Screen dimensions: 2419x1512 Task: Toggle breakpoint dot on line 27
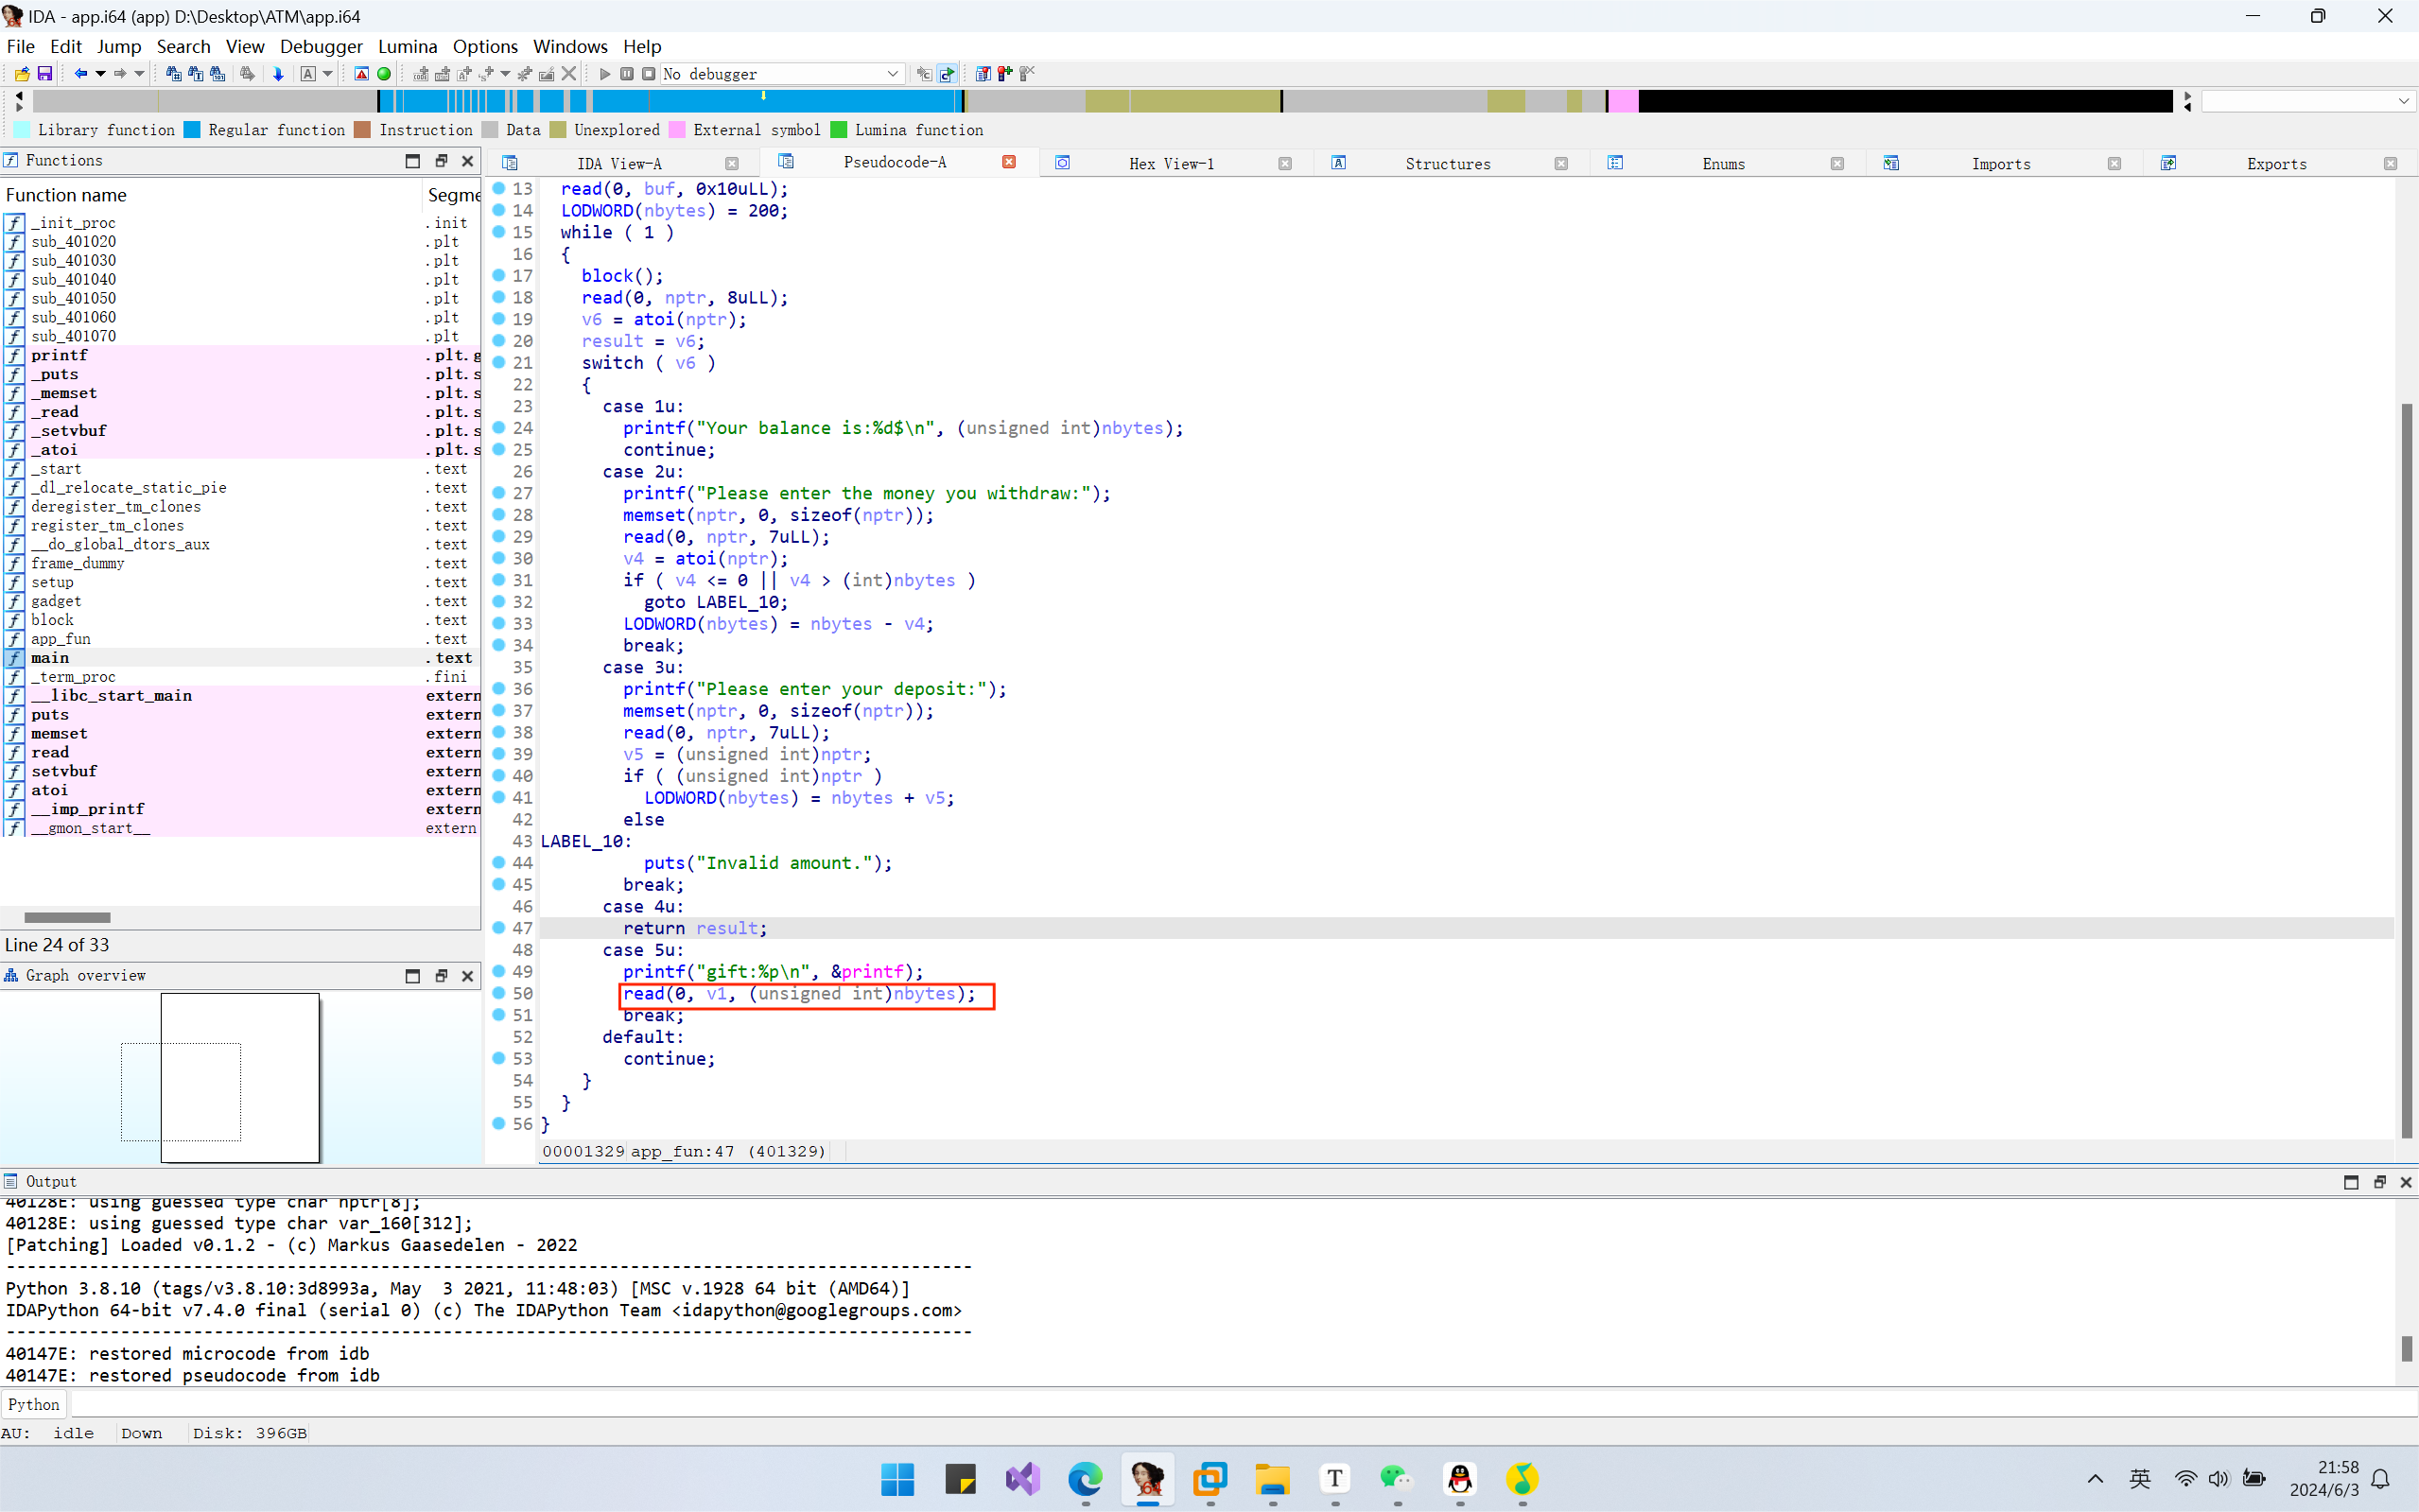click(x=499, y=493)
